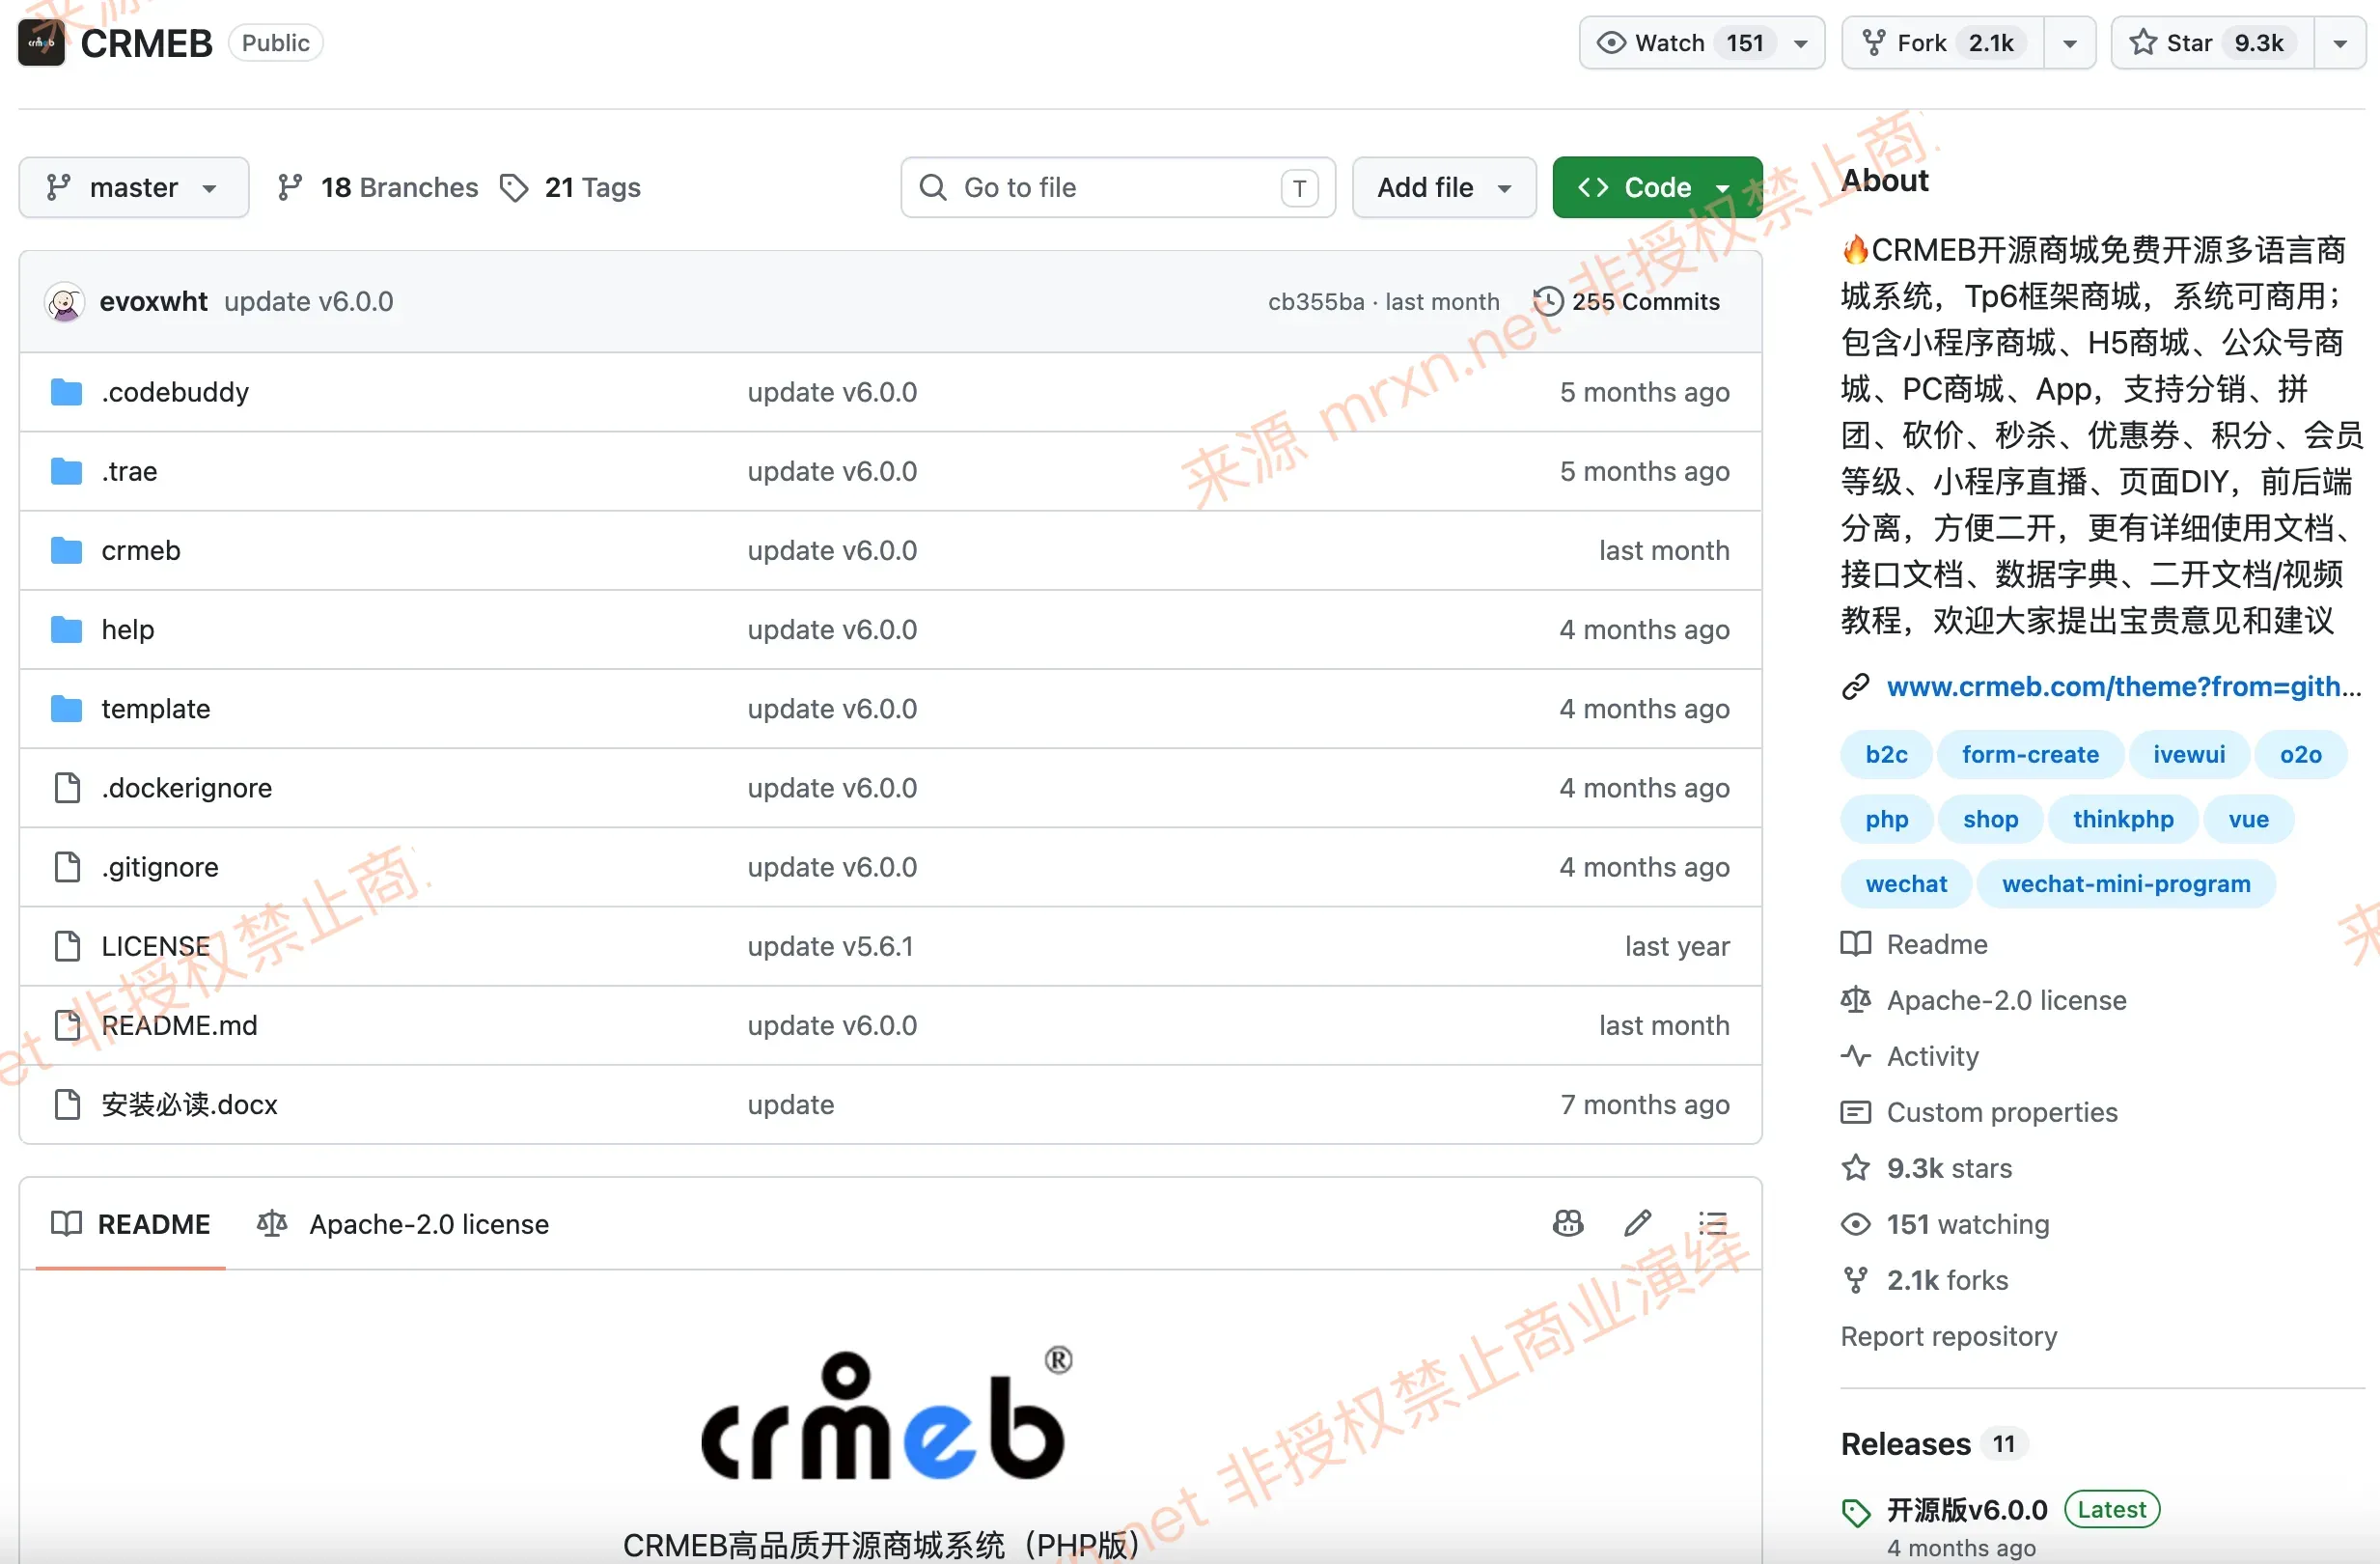Click the pencil edit README icon
The height and width of the screenshot is (1564, 2380).
point(1637,1223)
